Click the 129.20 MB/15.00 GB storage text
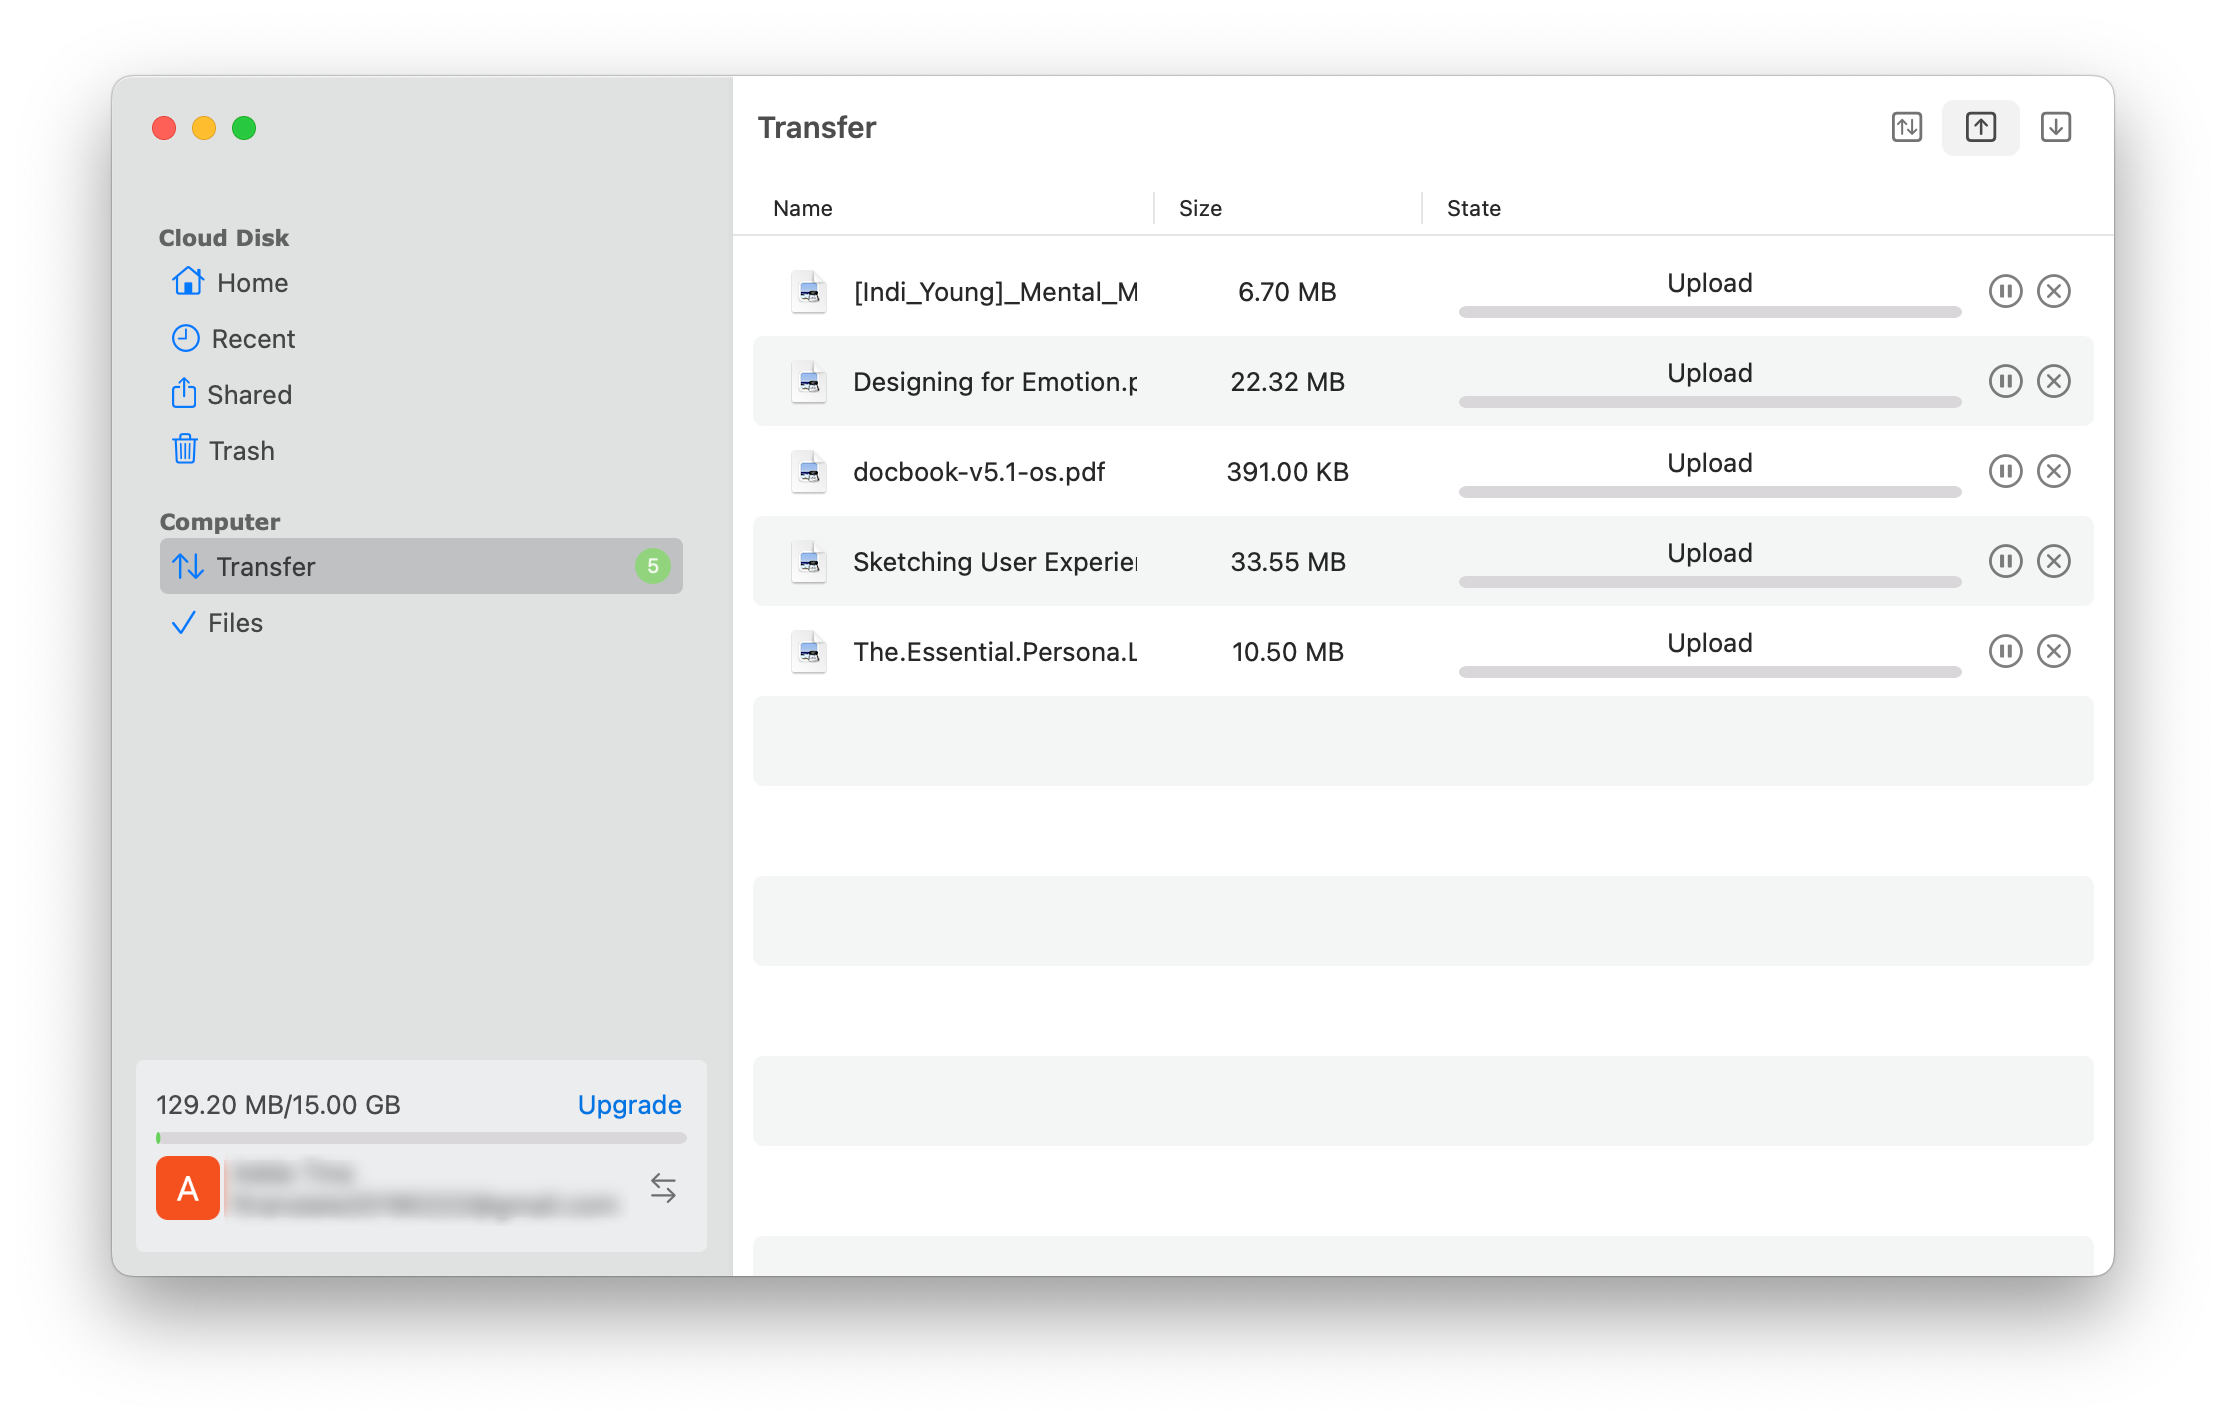 click(x=278, y=1105)
